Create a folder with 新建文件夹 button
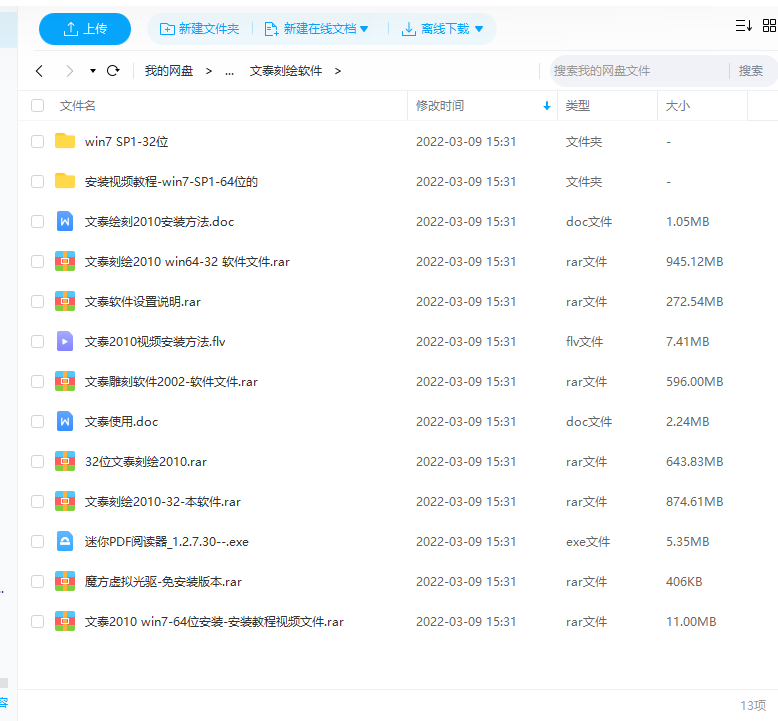 tap(200, 29)
